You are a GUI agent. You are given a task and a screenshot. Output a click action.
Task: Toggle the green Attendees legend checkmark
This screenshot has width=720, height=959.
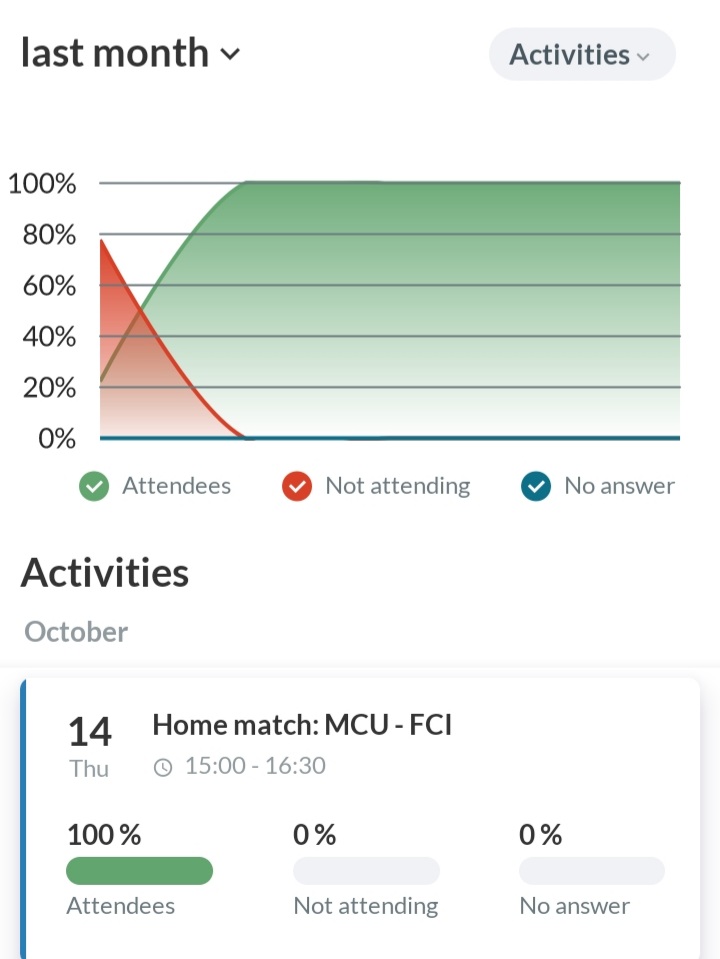tap(94, 487)
